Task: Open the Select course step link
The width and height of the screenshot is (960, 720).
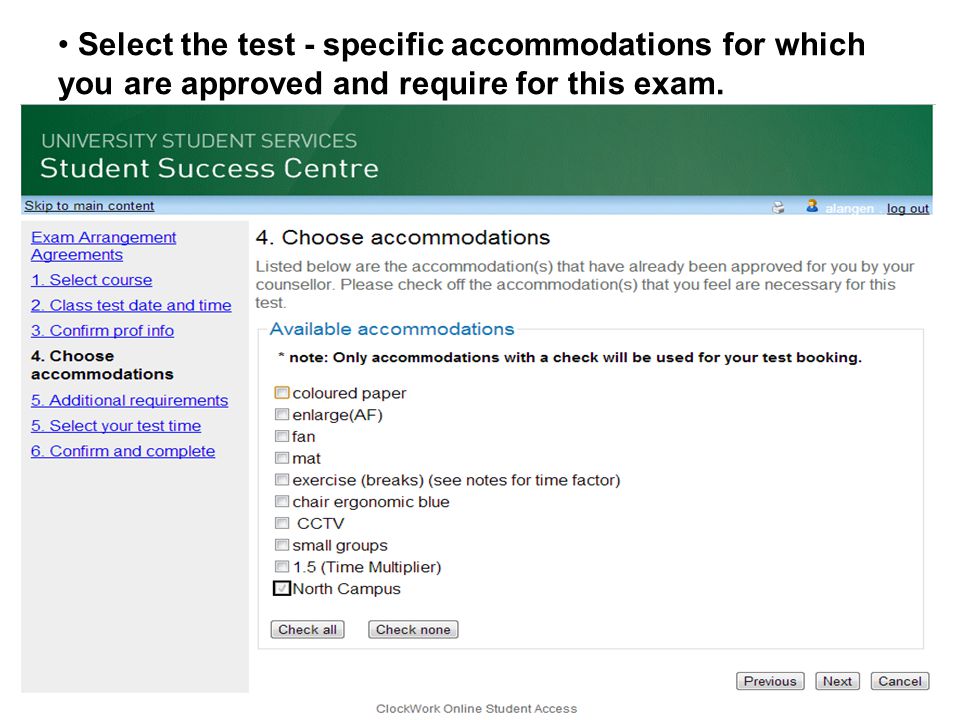Action: (x=92, y=280)
